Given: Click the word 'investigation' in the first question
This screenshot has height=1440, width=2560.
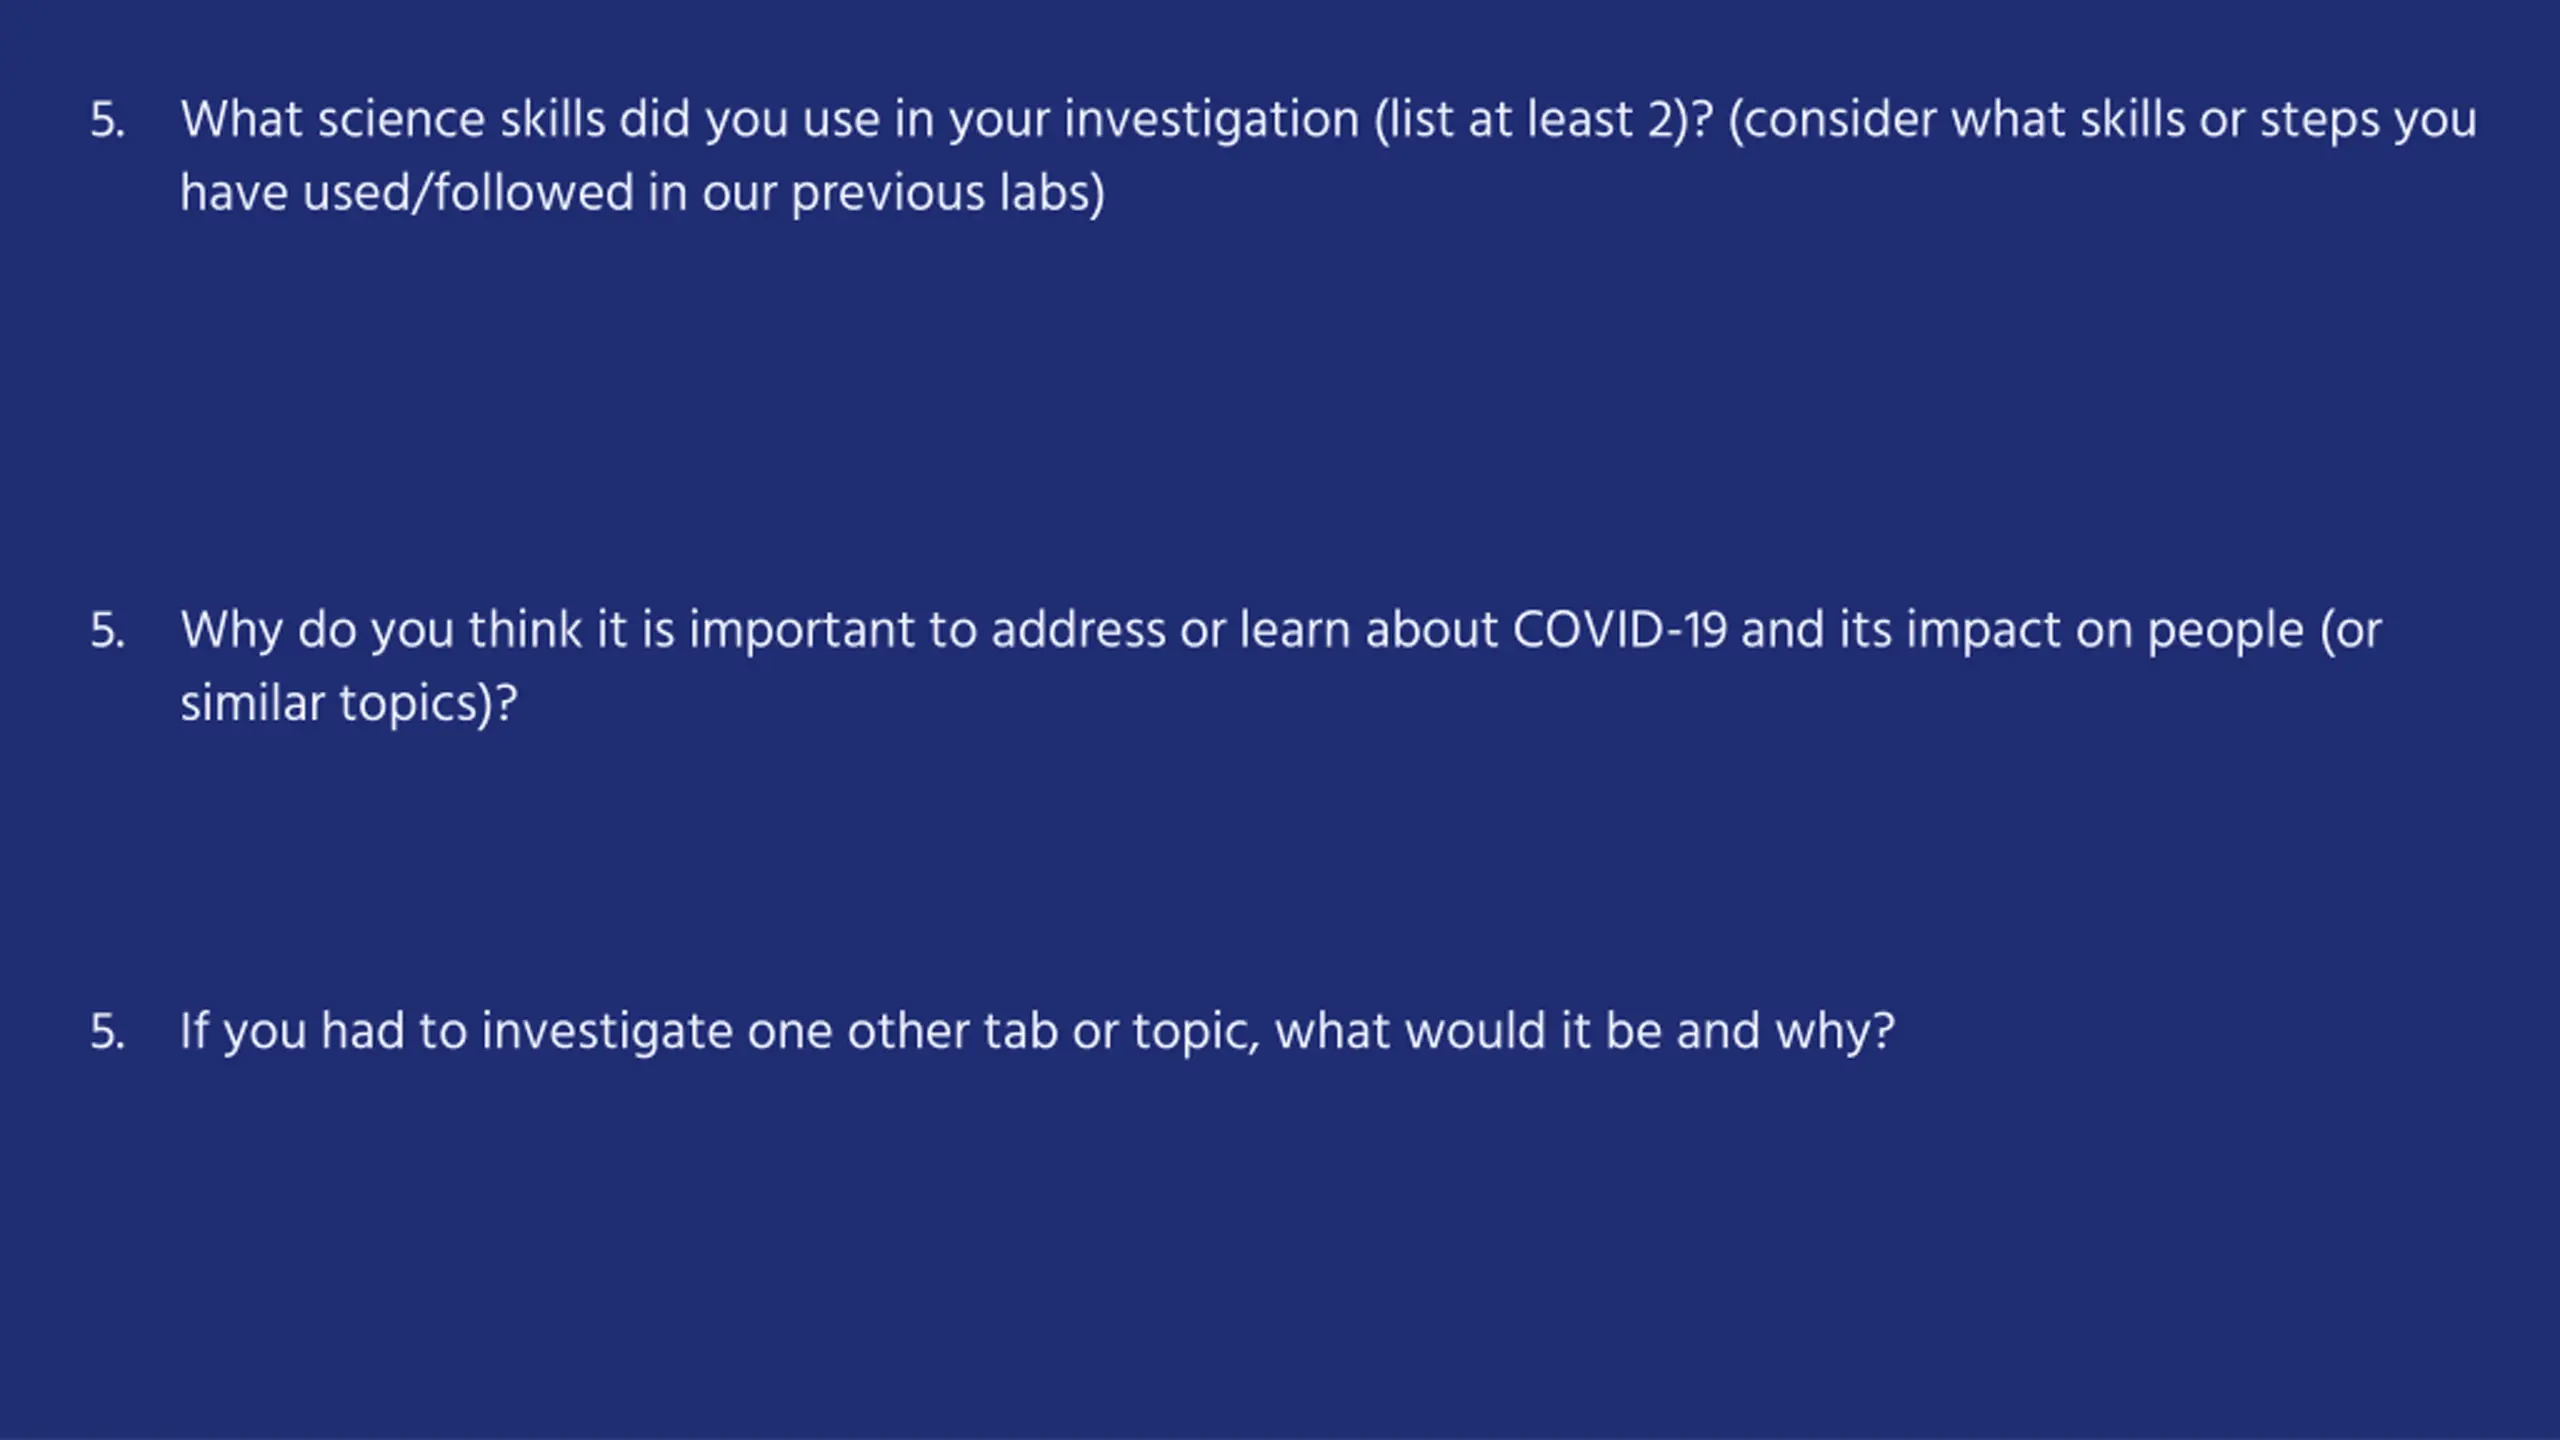Looking at the screenshot, I should click(1212, 122).
